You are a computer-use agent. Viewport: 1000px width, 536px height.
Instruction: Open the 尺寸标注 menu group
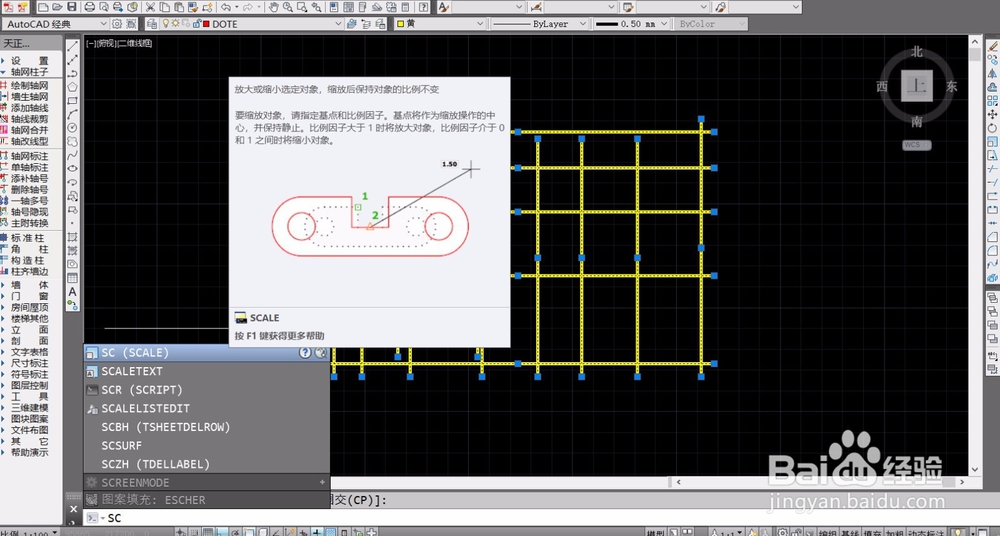[30, 363]
